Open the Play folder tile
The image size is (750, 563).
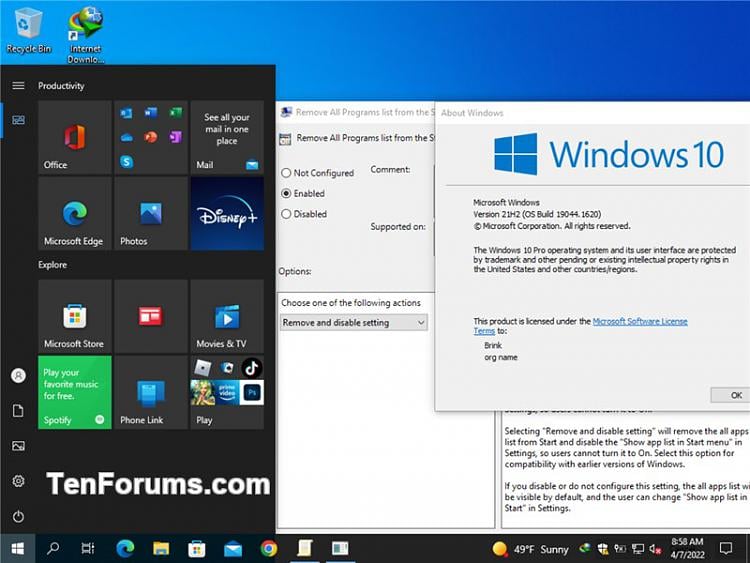point(227,392)
